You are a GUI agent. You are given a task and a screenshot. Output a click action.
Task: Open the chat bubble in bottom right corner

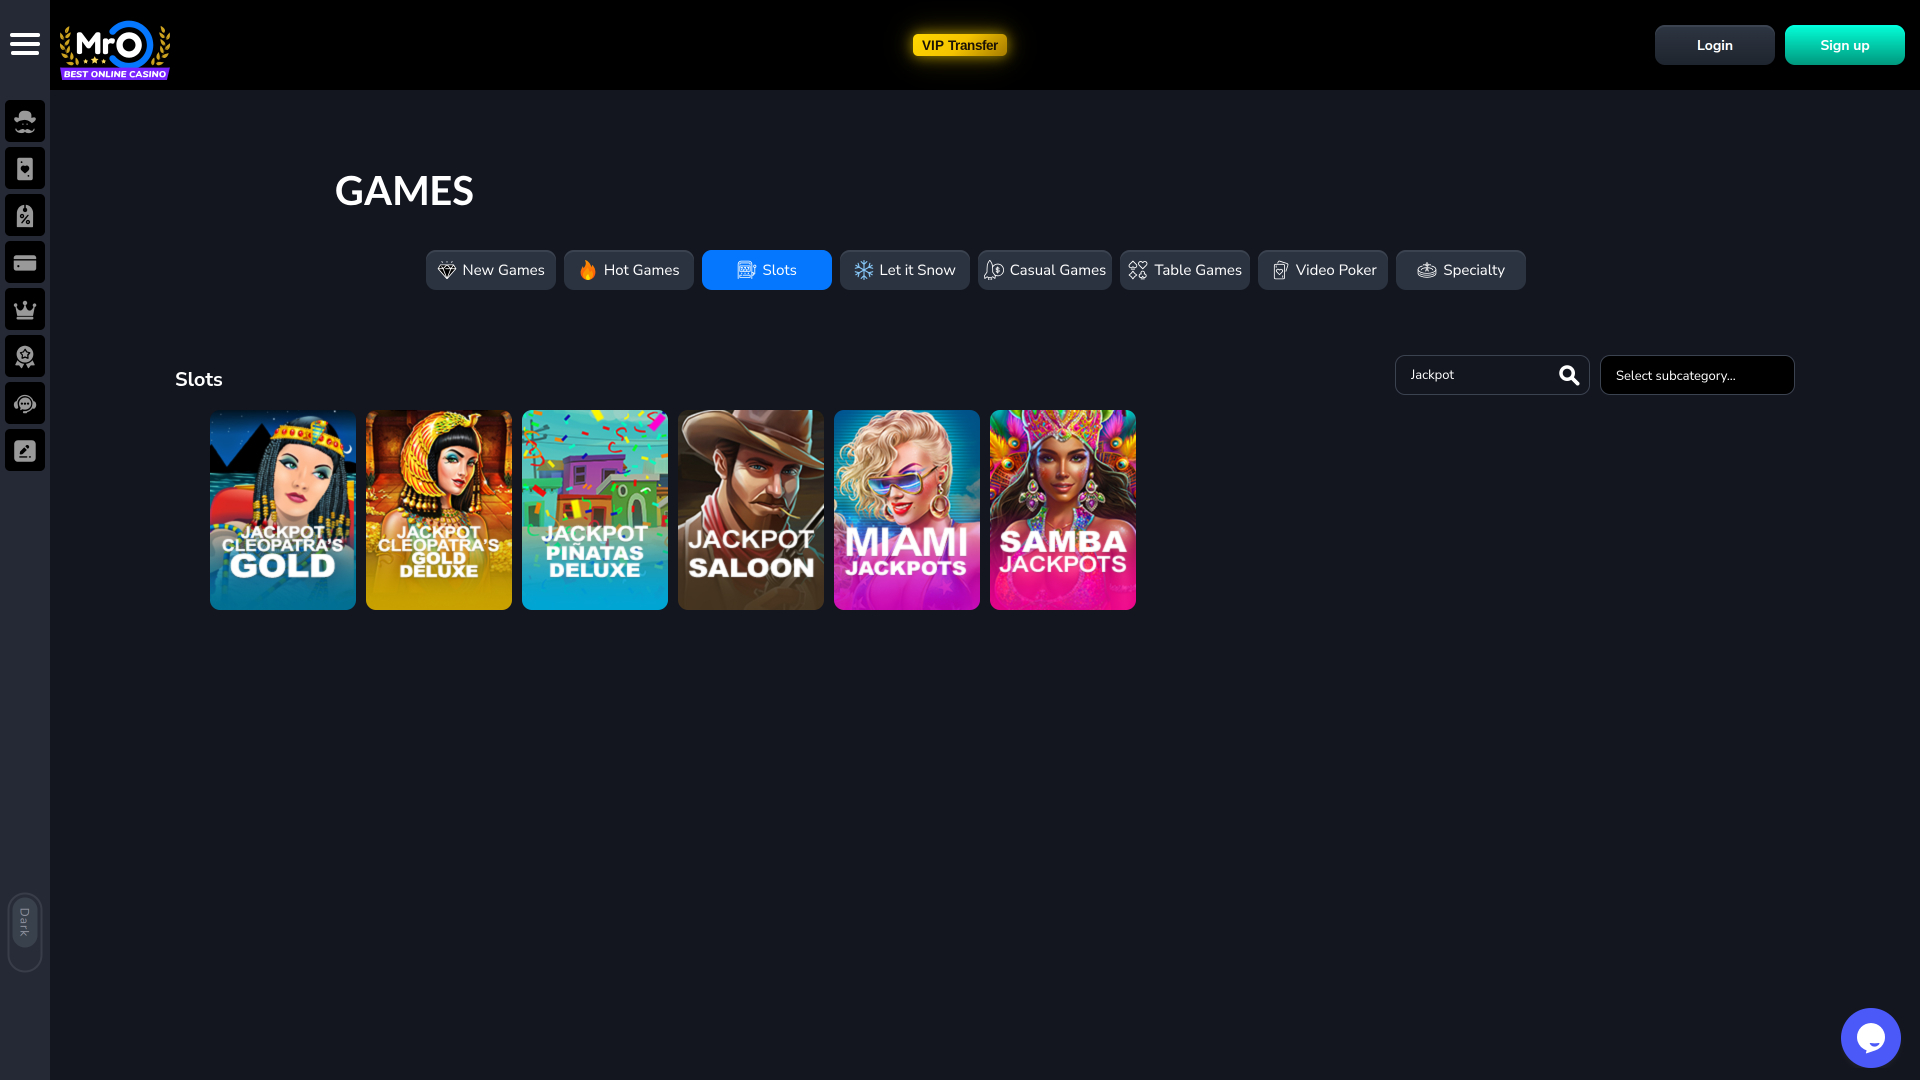tap(1870, 1037)
